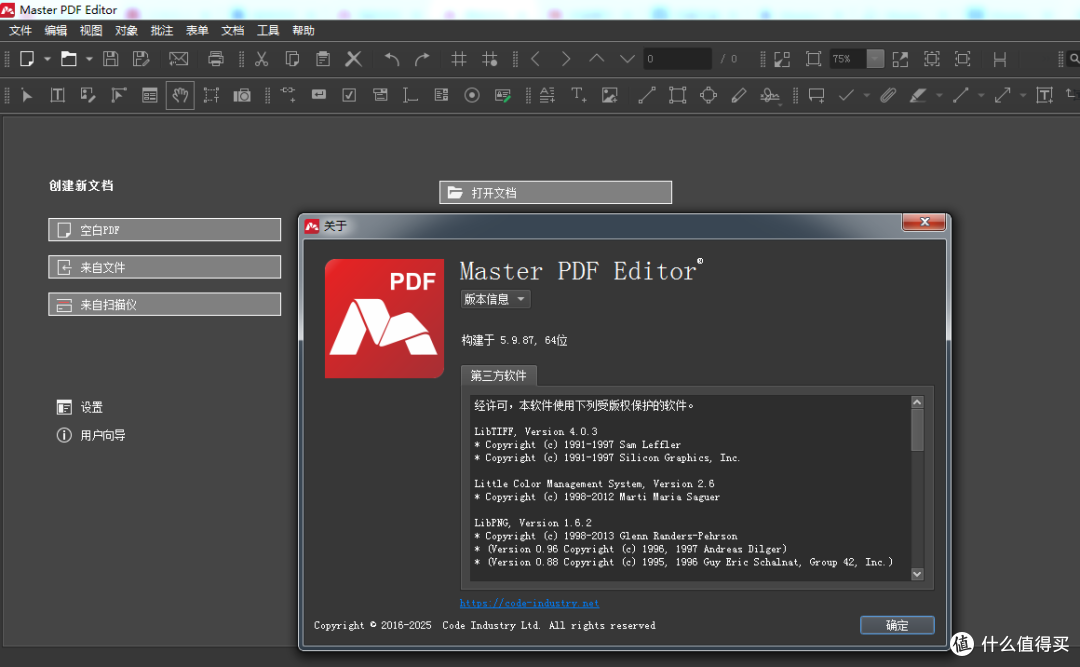Select the Edit Text tool
This screenshot has width=1080, height=667.
coord(56,95)
